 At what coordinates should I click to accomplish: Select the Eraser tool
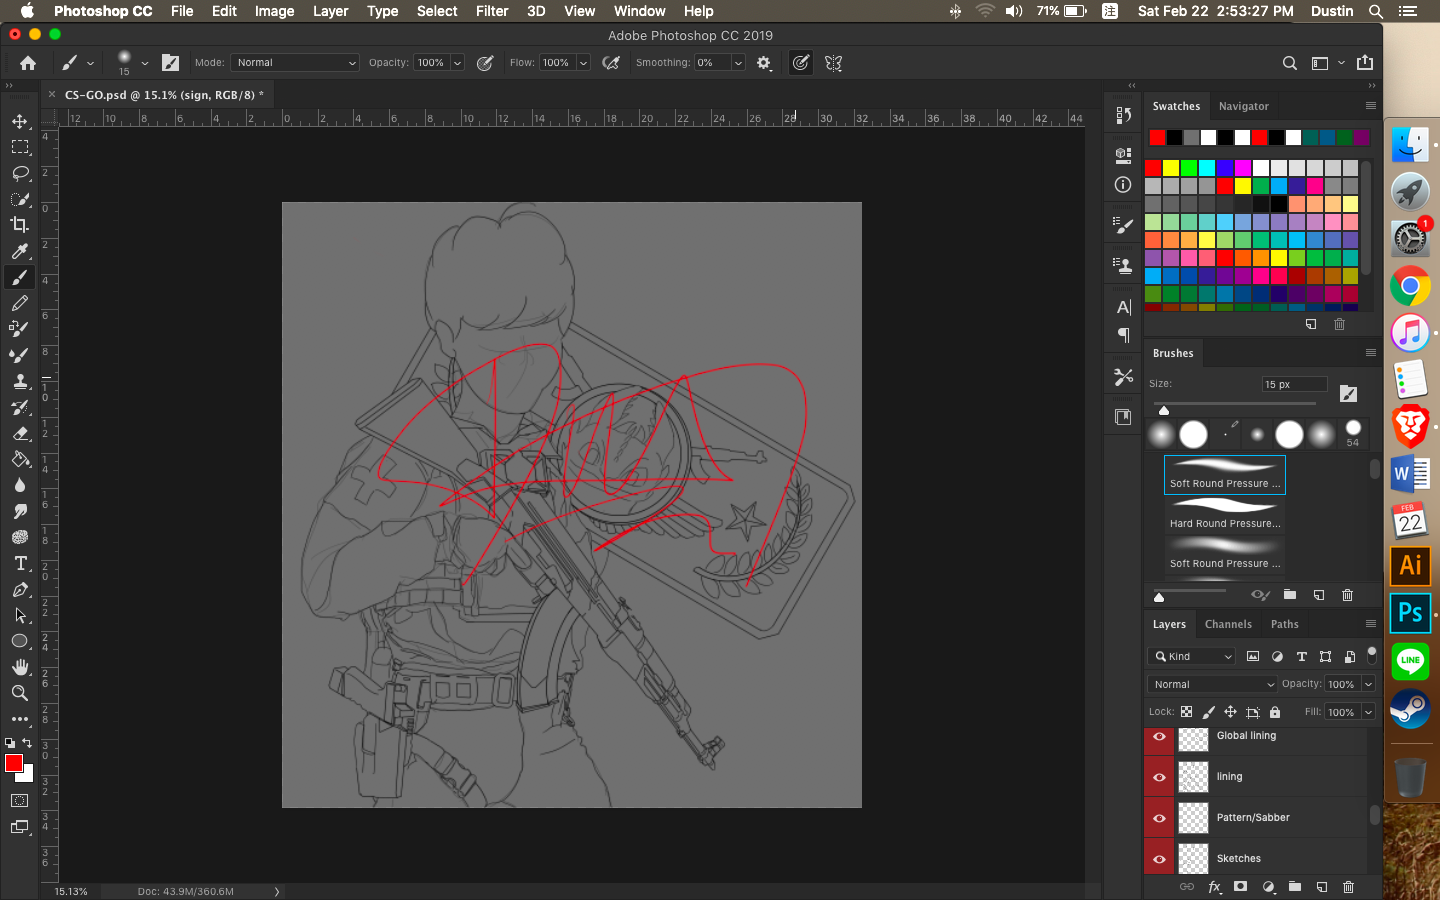click(20, 433)
